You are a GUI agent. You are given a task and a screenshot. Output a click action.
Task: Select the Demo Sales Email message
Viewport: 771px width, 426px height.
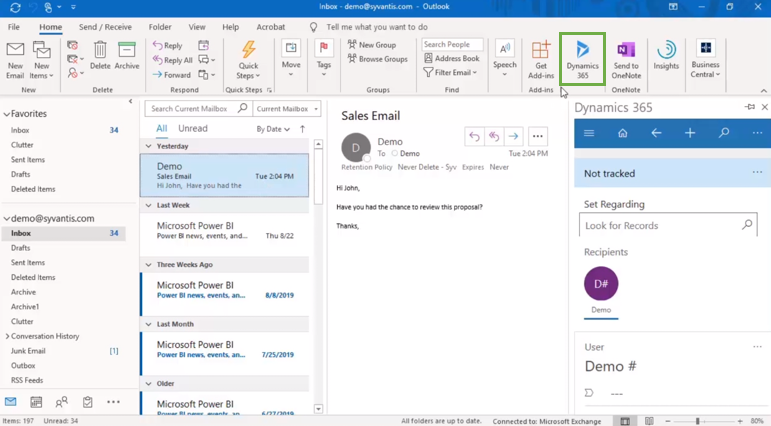click(224, 176)
